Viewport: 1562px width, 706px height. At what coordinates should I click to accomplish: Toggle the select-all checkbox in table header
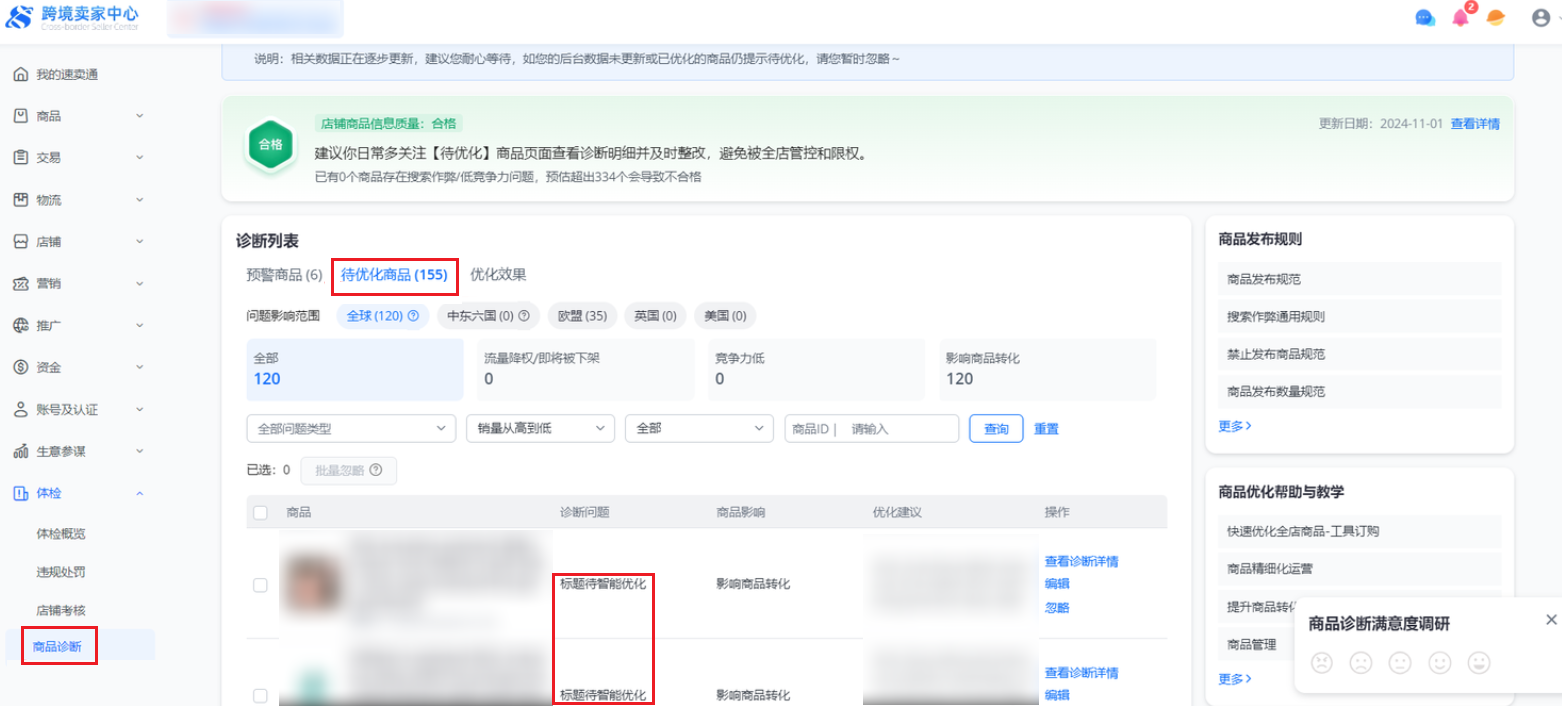click(x=260, y=512)
